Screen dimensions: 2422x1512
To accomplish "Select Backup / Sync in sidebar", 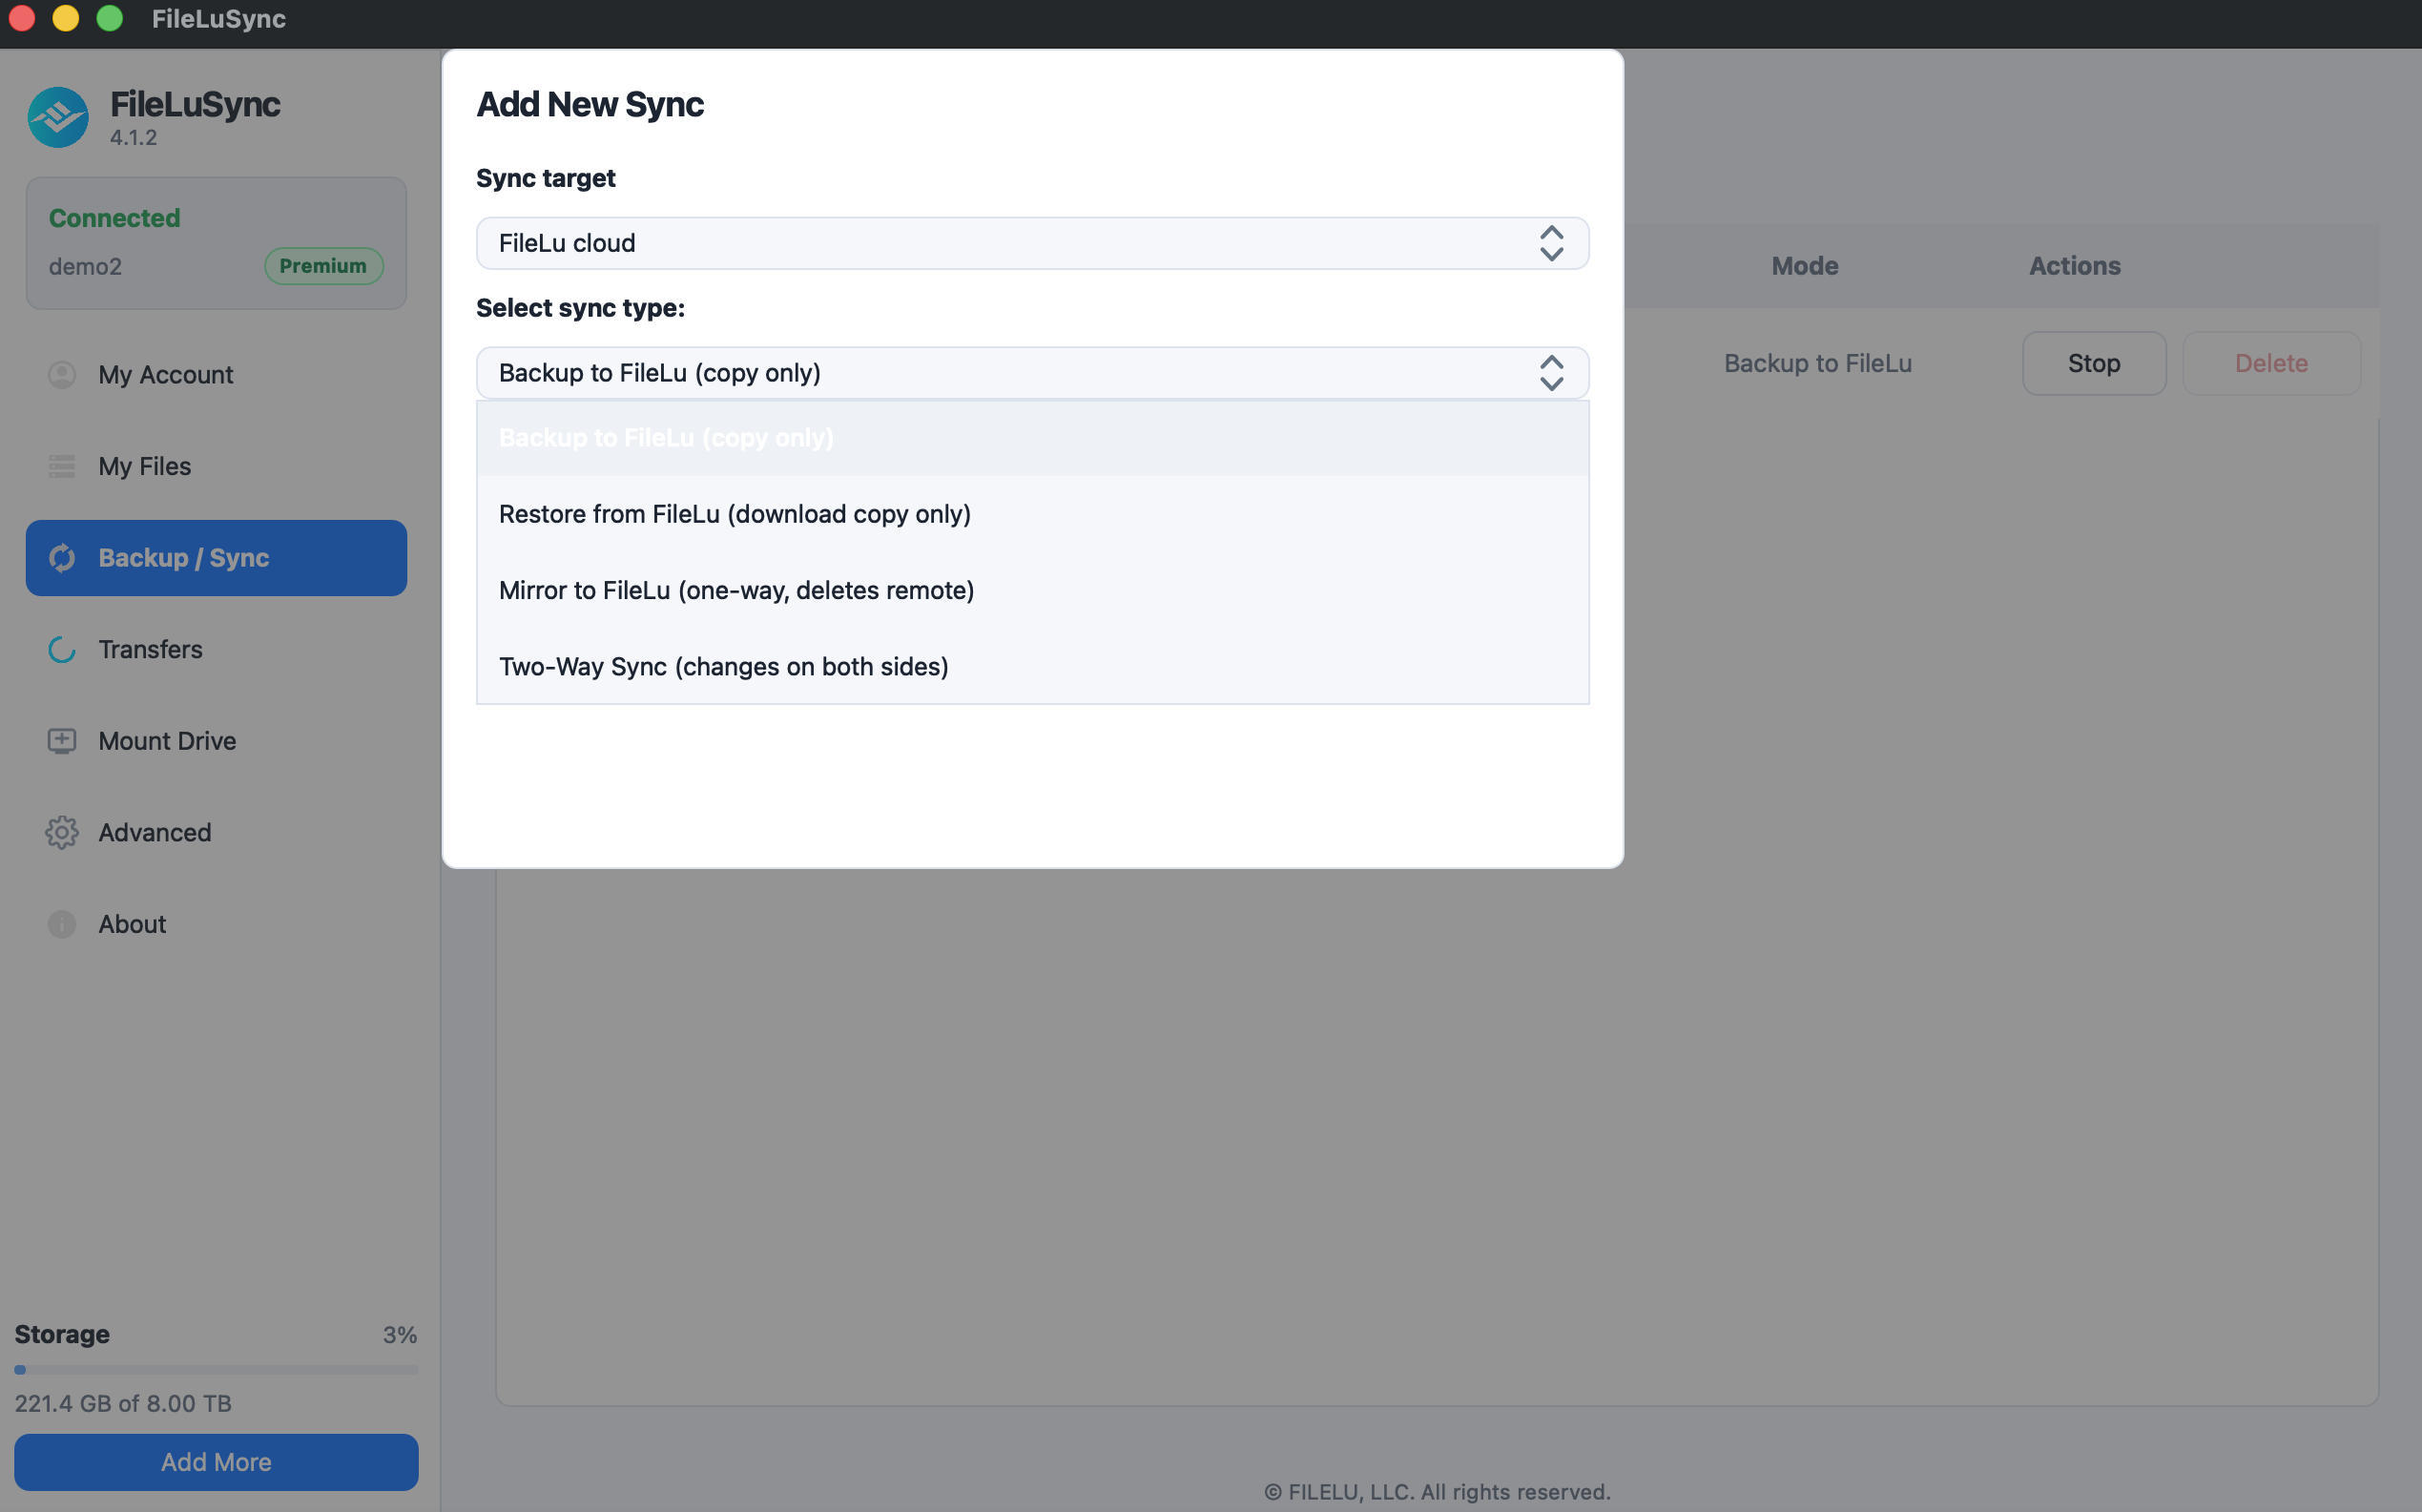I will click(216, 558).
